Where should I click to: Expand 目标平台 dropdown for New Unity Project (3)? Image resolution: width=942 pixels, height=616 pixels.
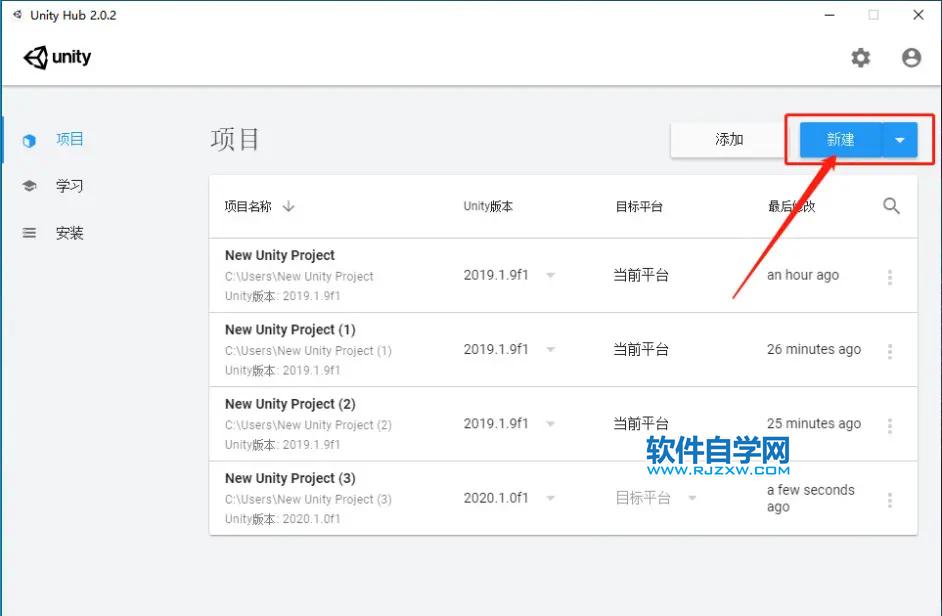[x=692, y=498]
